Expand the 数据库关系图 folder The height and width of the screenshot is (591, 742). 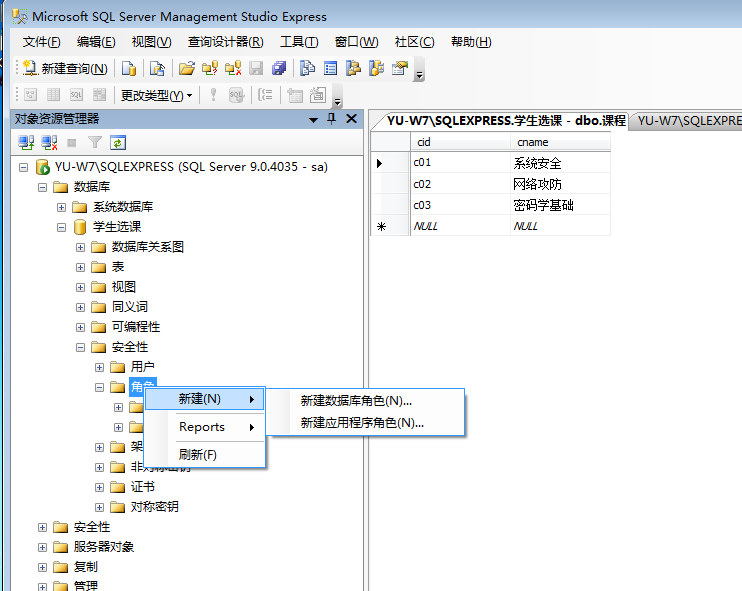coord(80,247)
